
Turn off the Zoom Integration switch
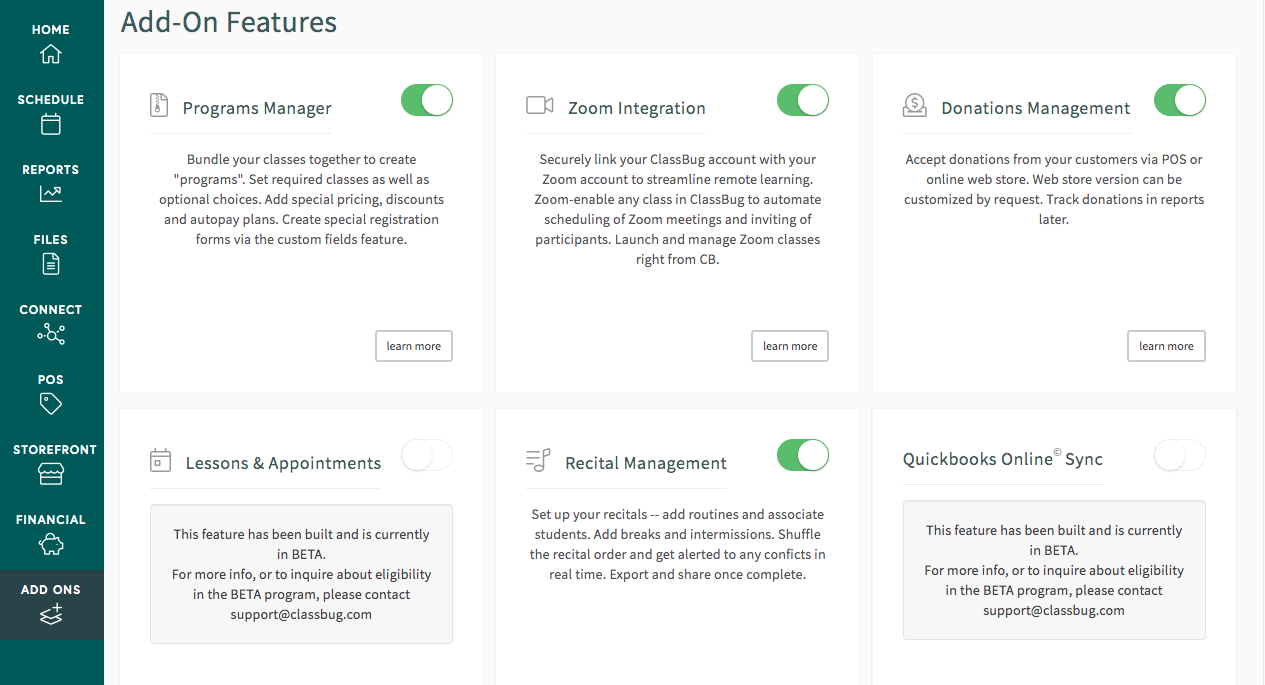pyautogui.click(x=803, y=100)
